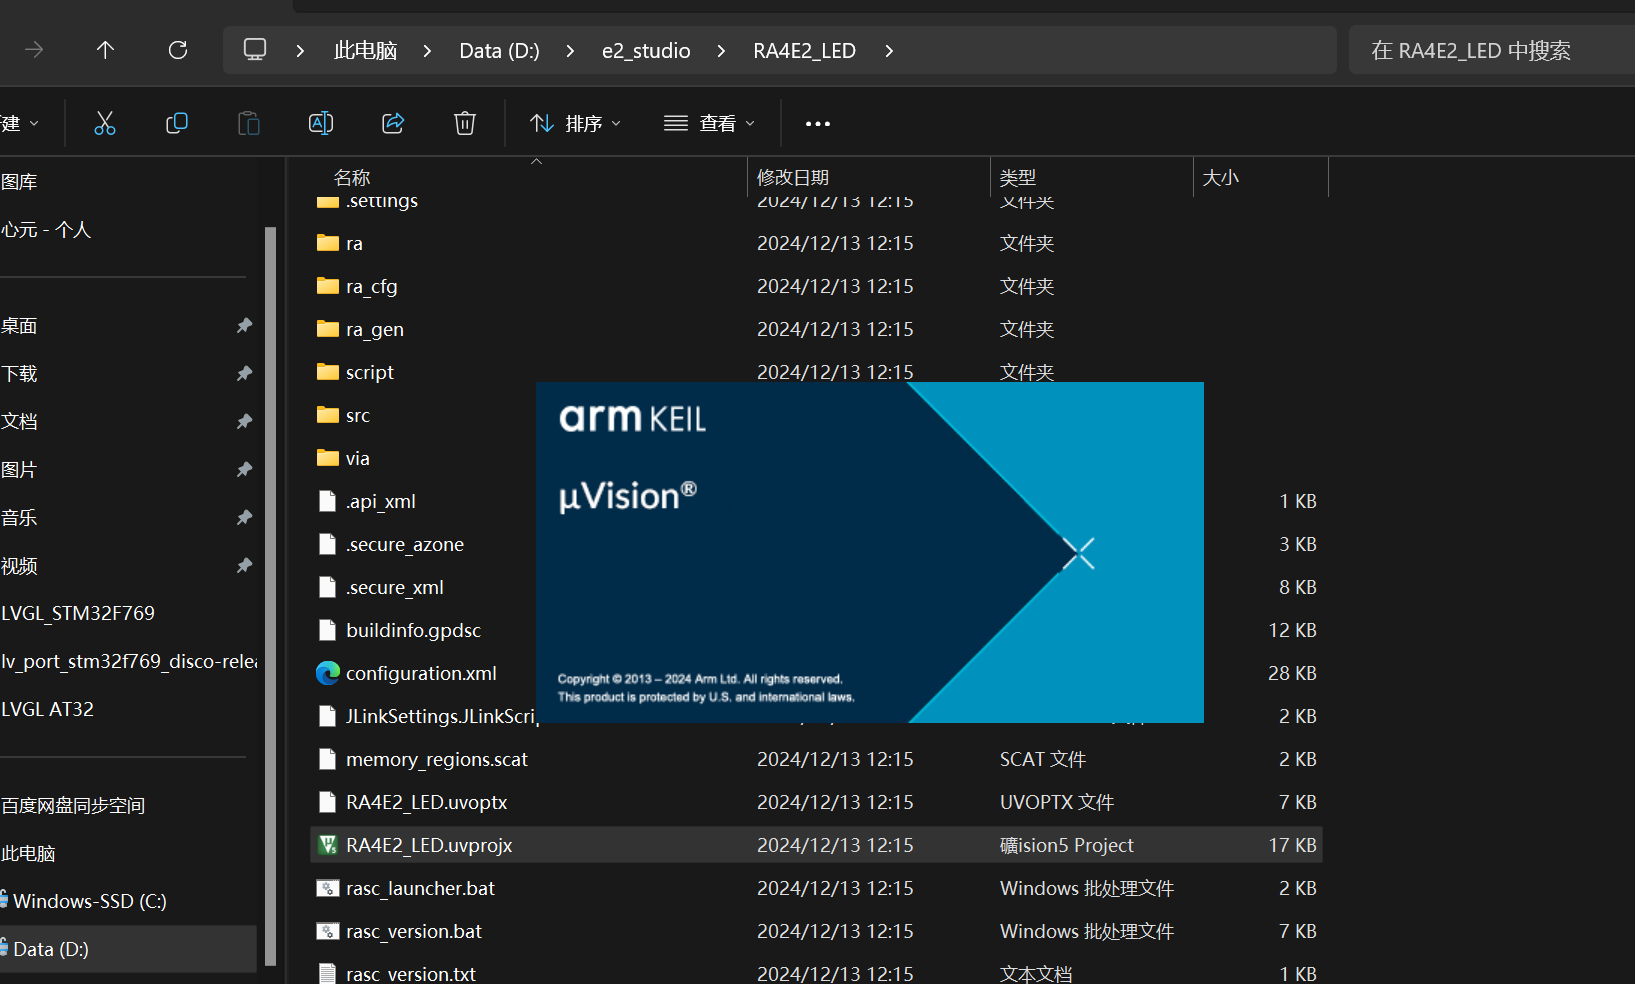1635x984 pixels.
Task: Click the pin icon next to 下载
Action: click(x=244, y=373)
